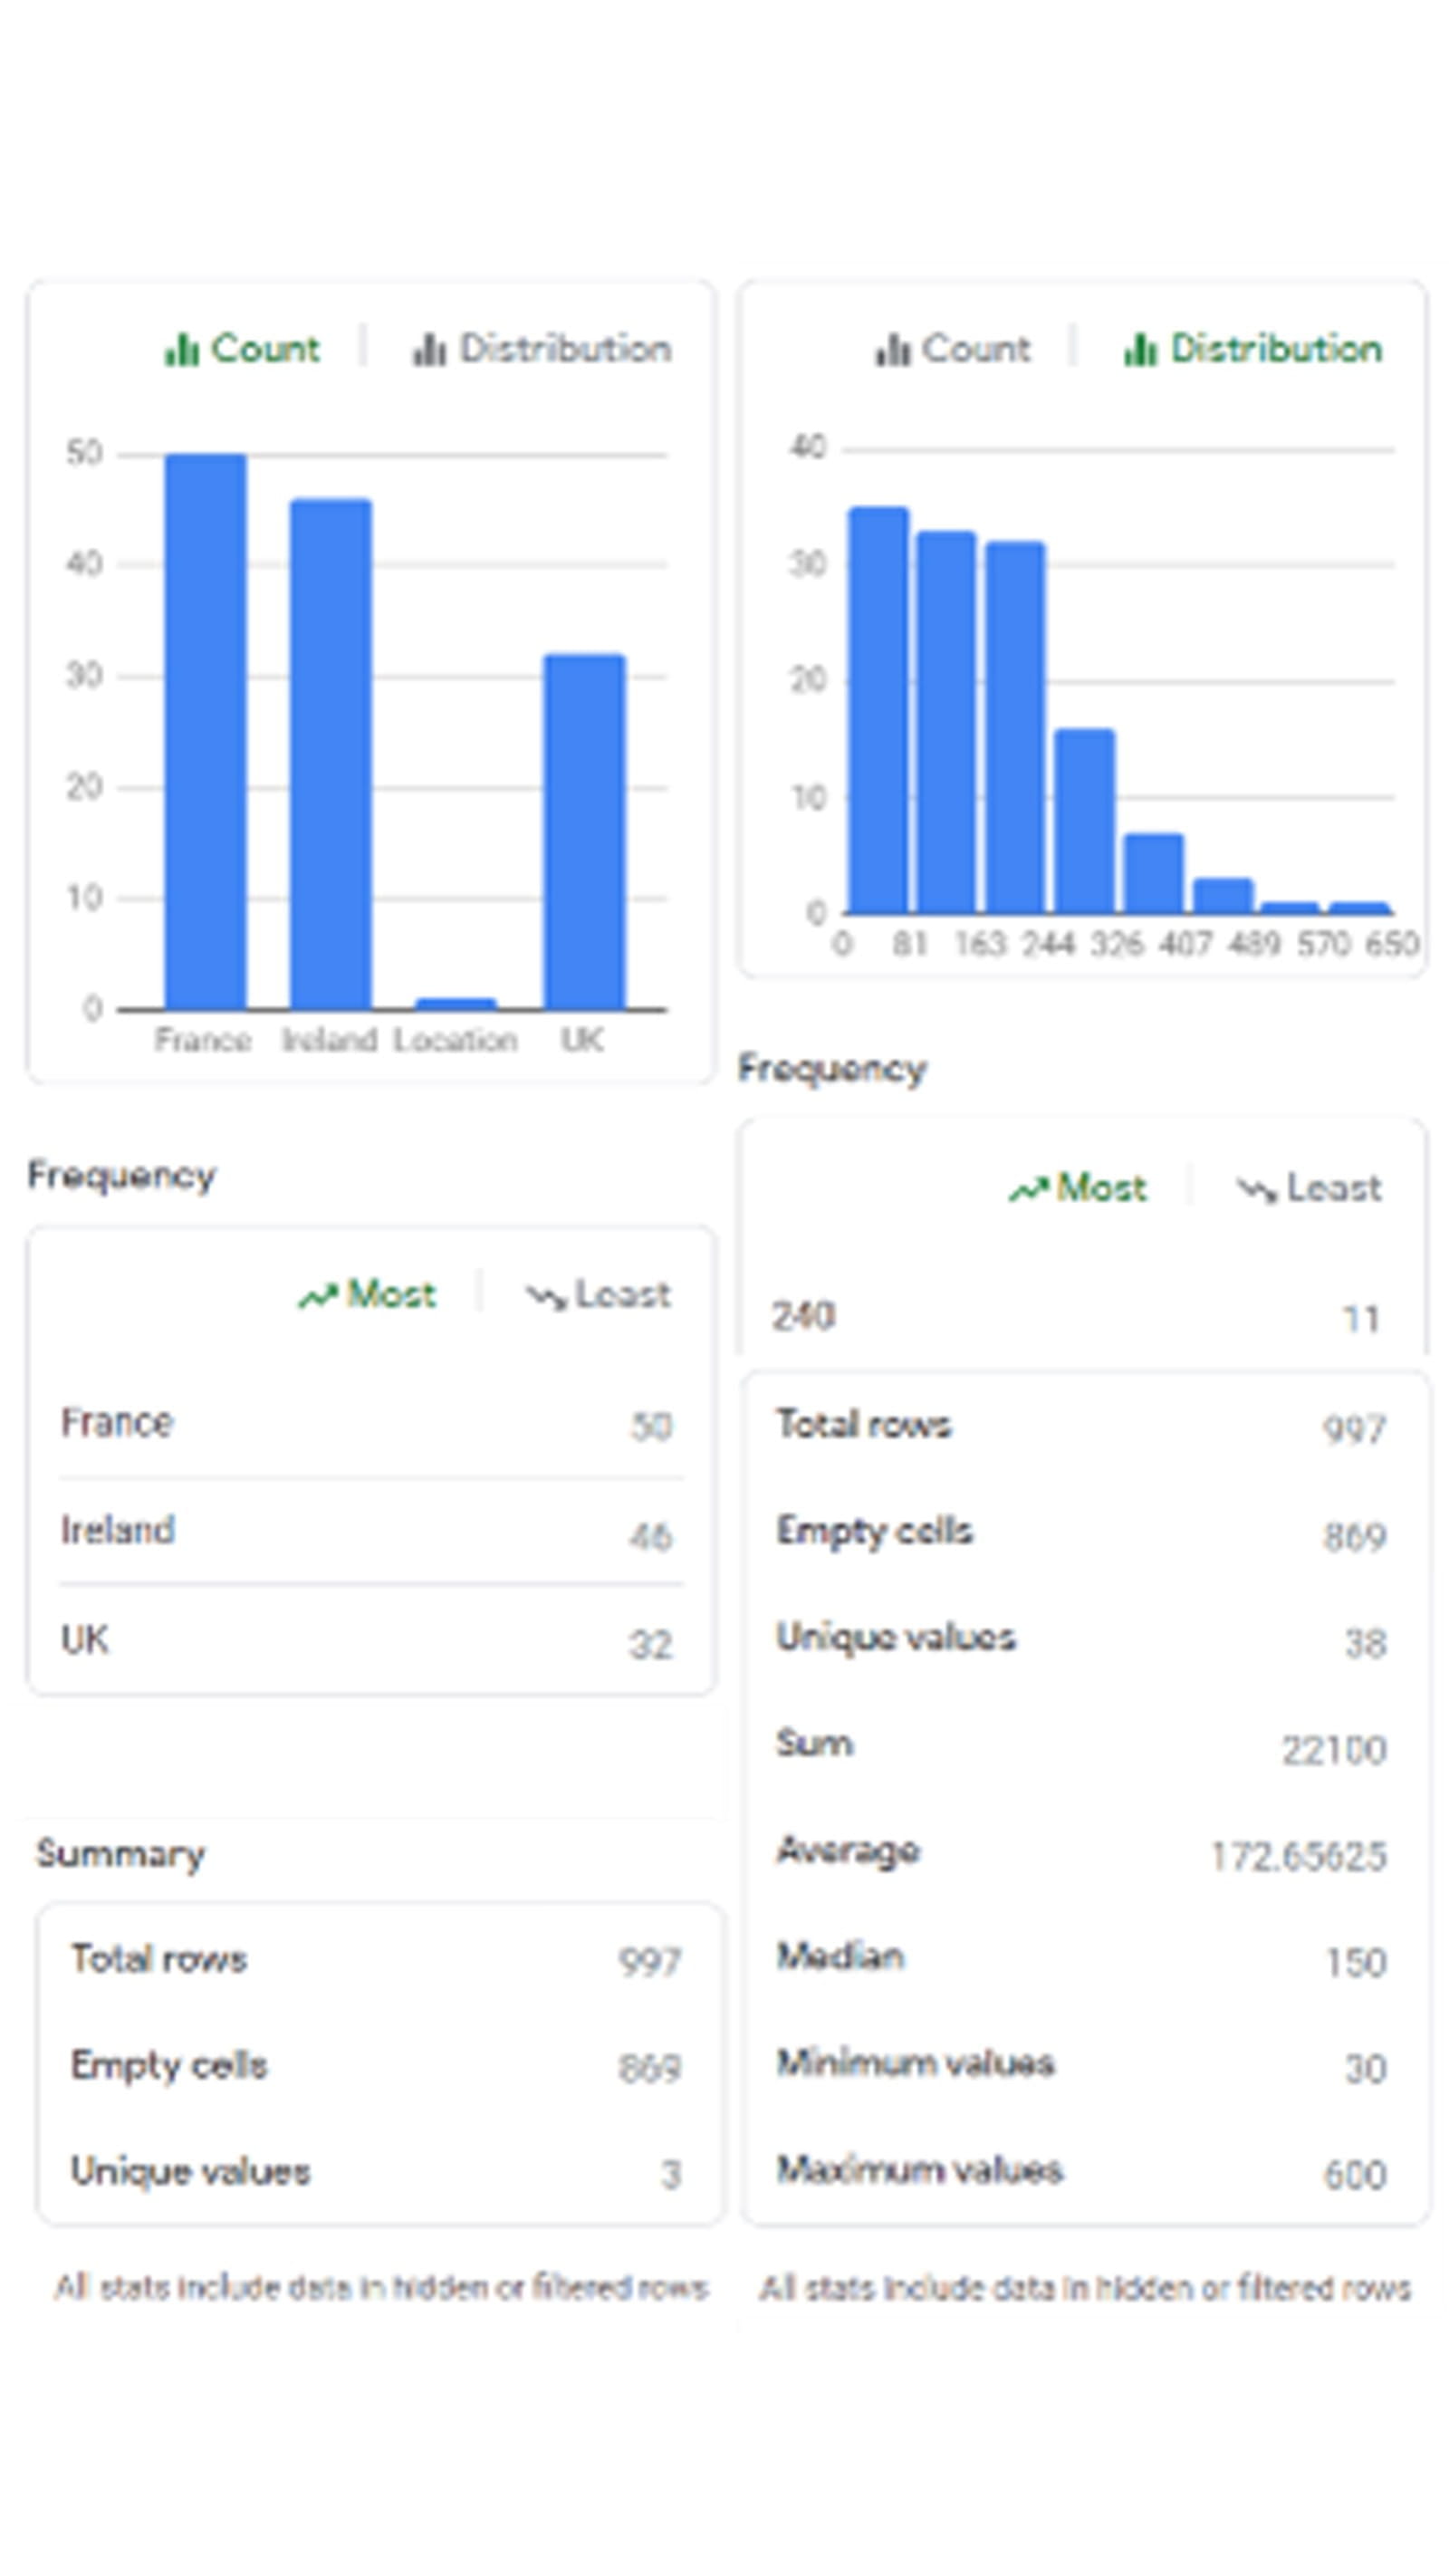Toggle Least above the 240 frequency row
1449x2576 pixels.
click(1310, 1189)
